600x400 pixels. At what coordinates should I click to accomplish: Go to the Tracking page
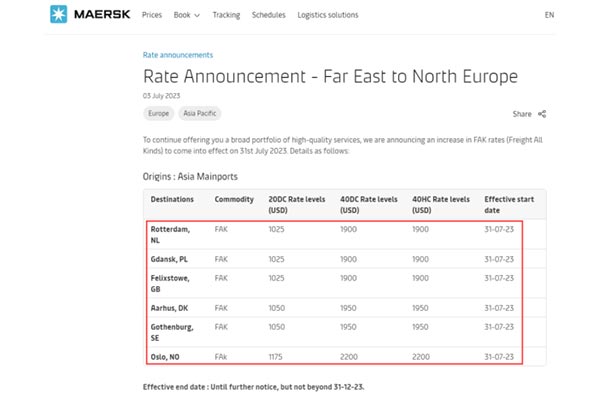click(x=226, y=15)
